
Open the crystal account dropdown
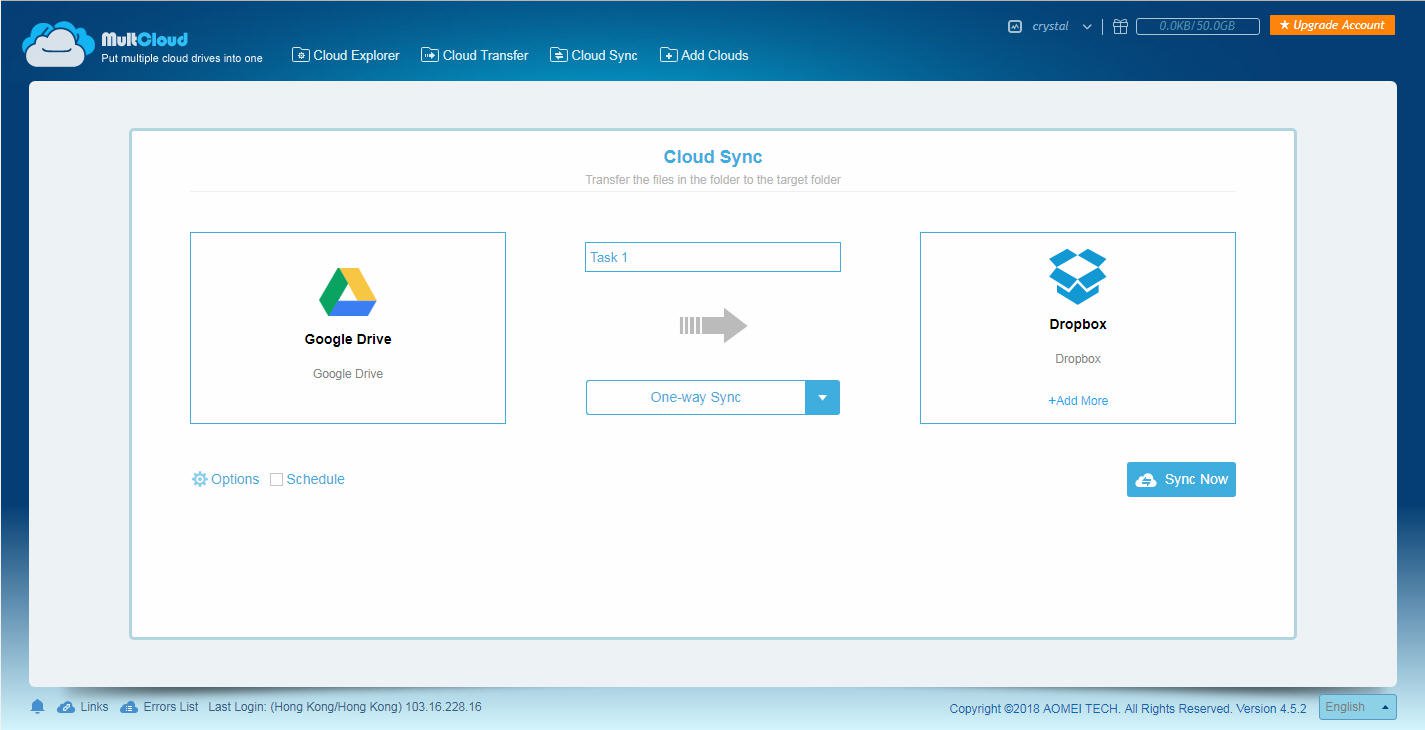click(x=1086, y=27)
